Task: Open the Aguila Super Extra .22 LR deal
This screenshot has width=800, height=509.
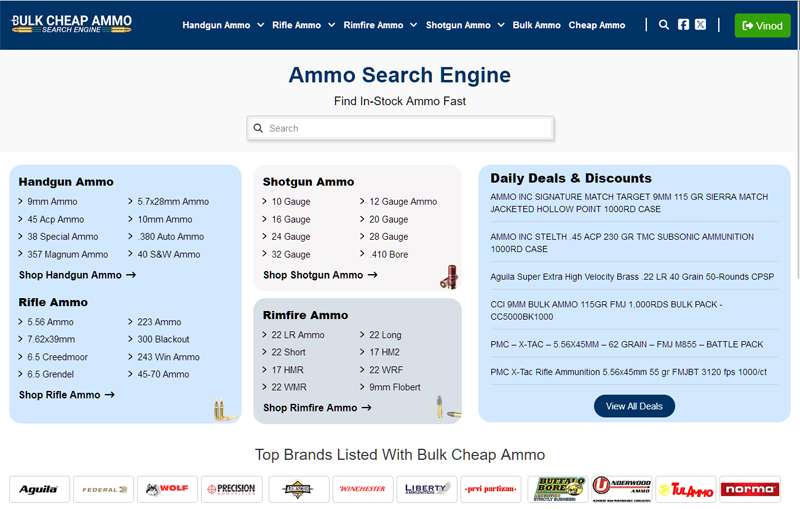Action: point(632,277)
